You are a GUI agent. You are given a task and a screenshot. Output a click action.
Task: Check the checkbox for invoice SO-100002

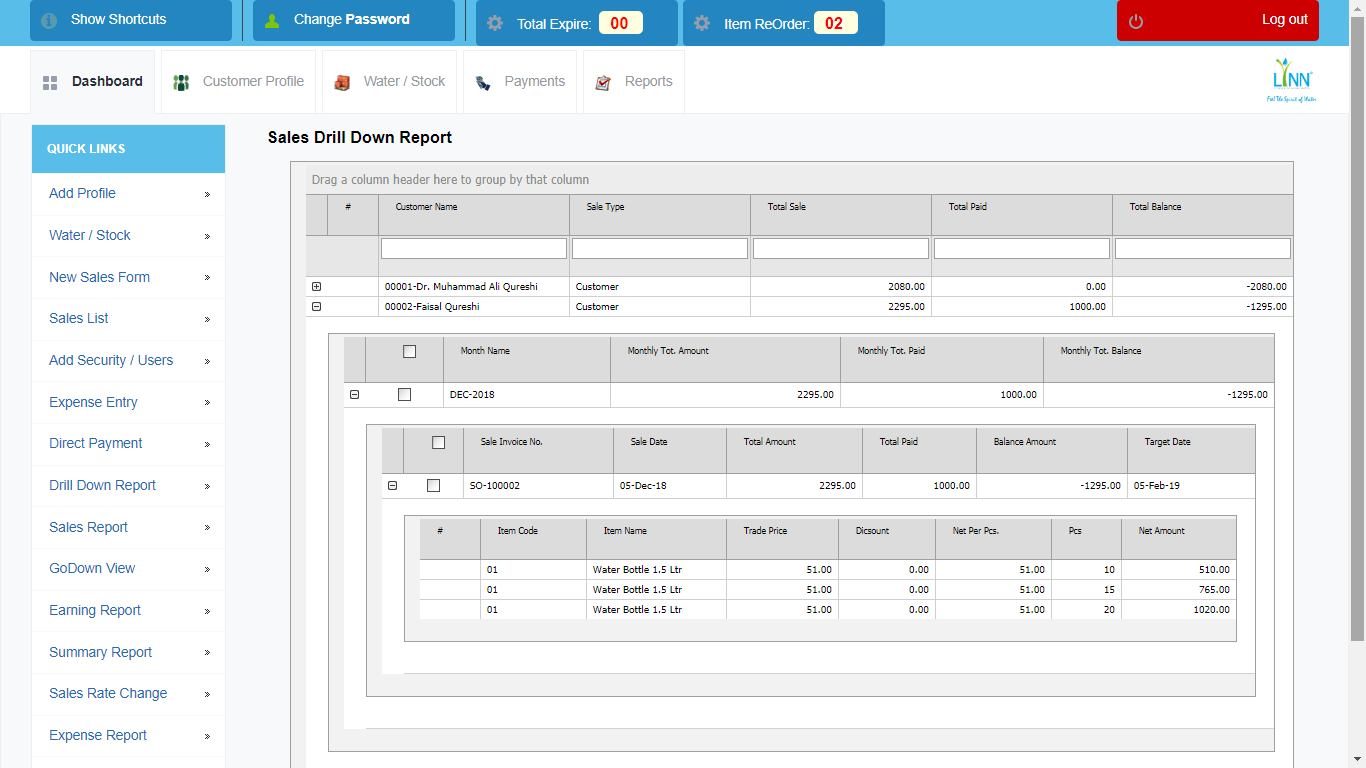coord(433,485)
